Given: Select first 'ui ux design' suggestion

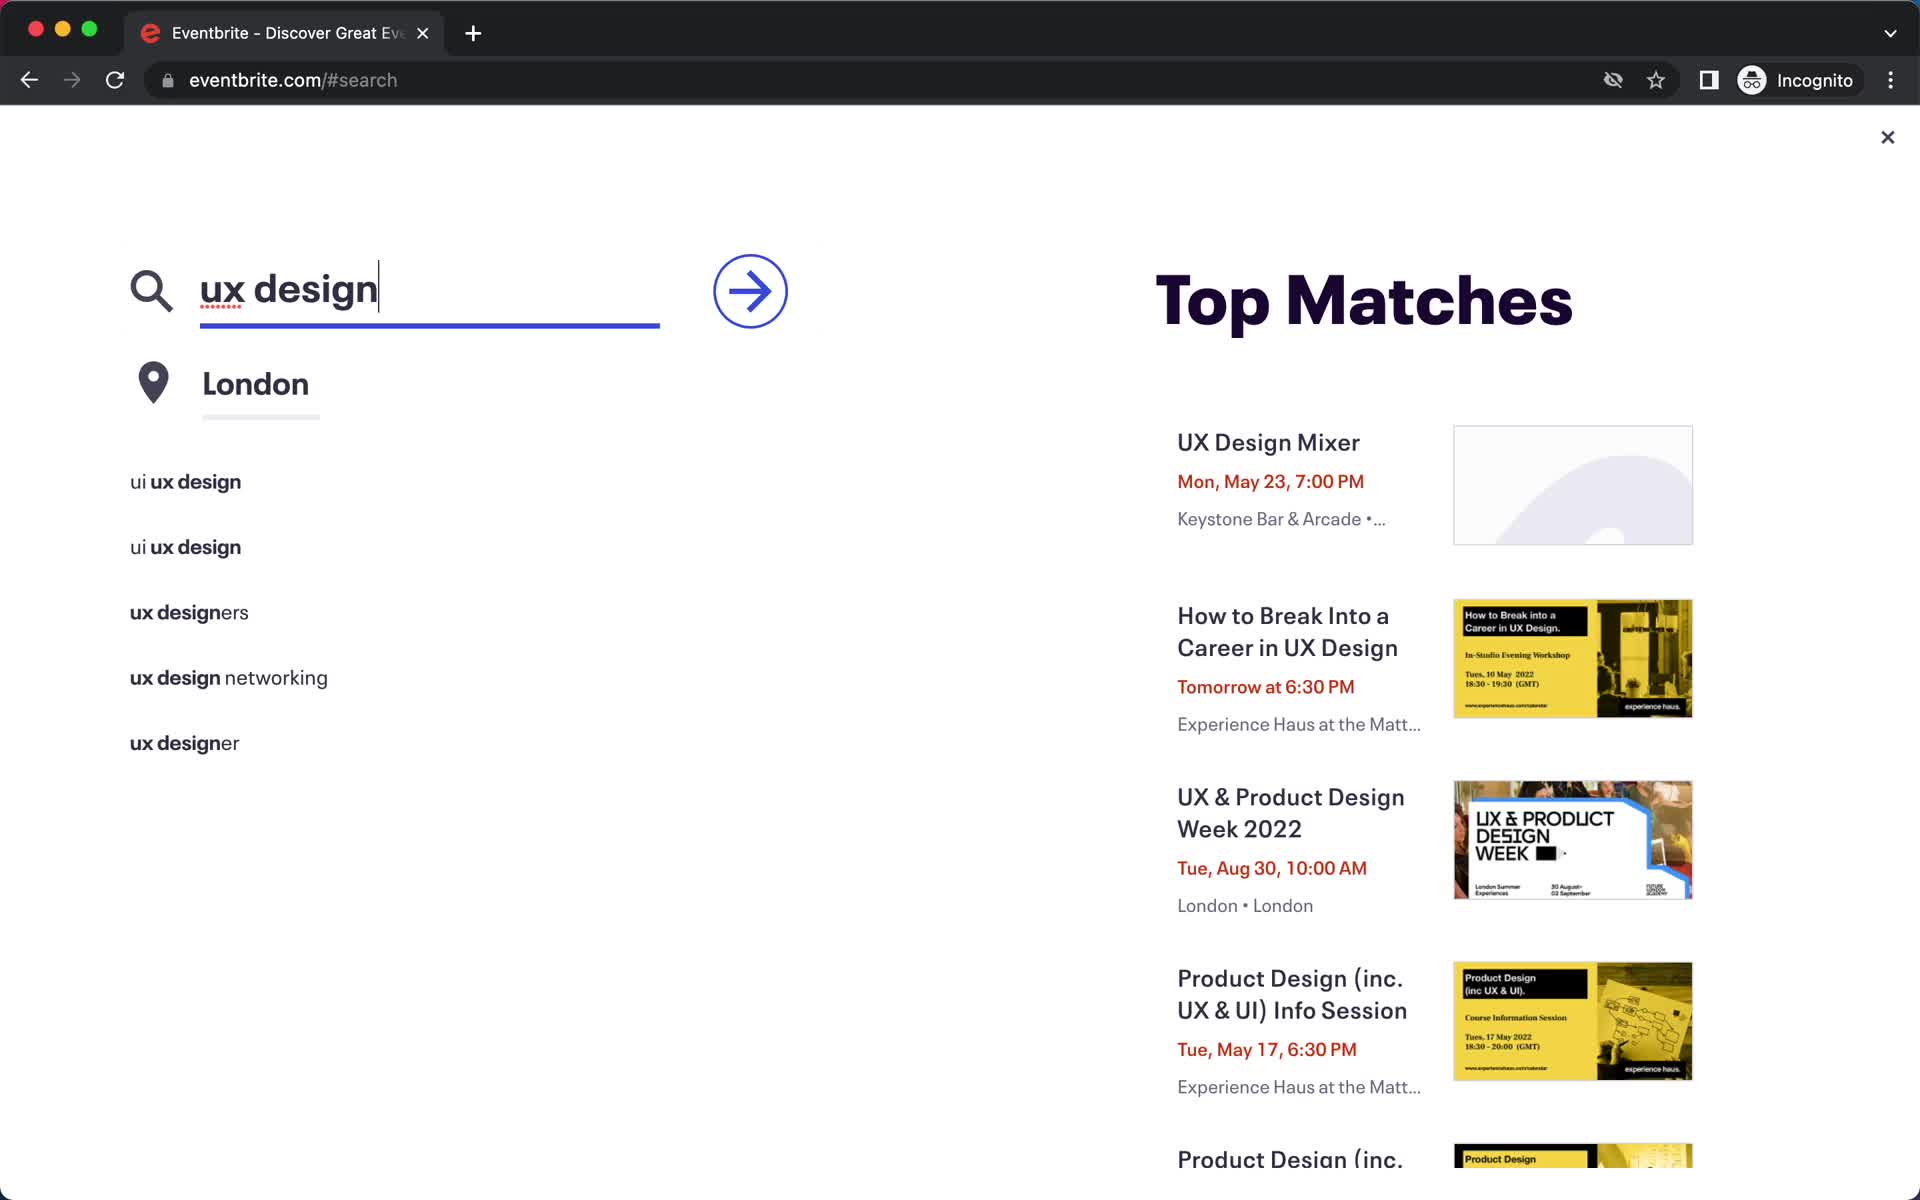Looking at the screenshot, I should pos(185,482).
